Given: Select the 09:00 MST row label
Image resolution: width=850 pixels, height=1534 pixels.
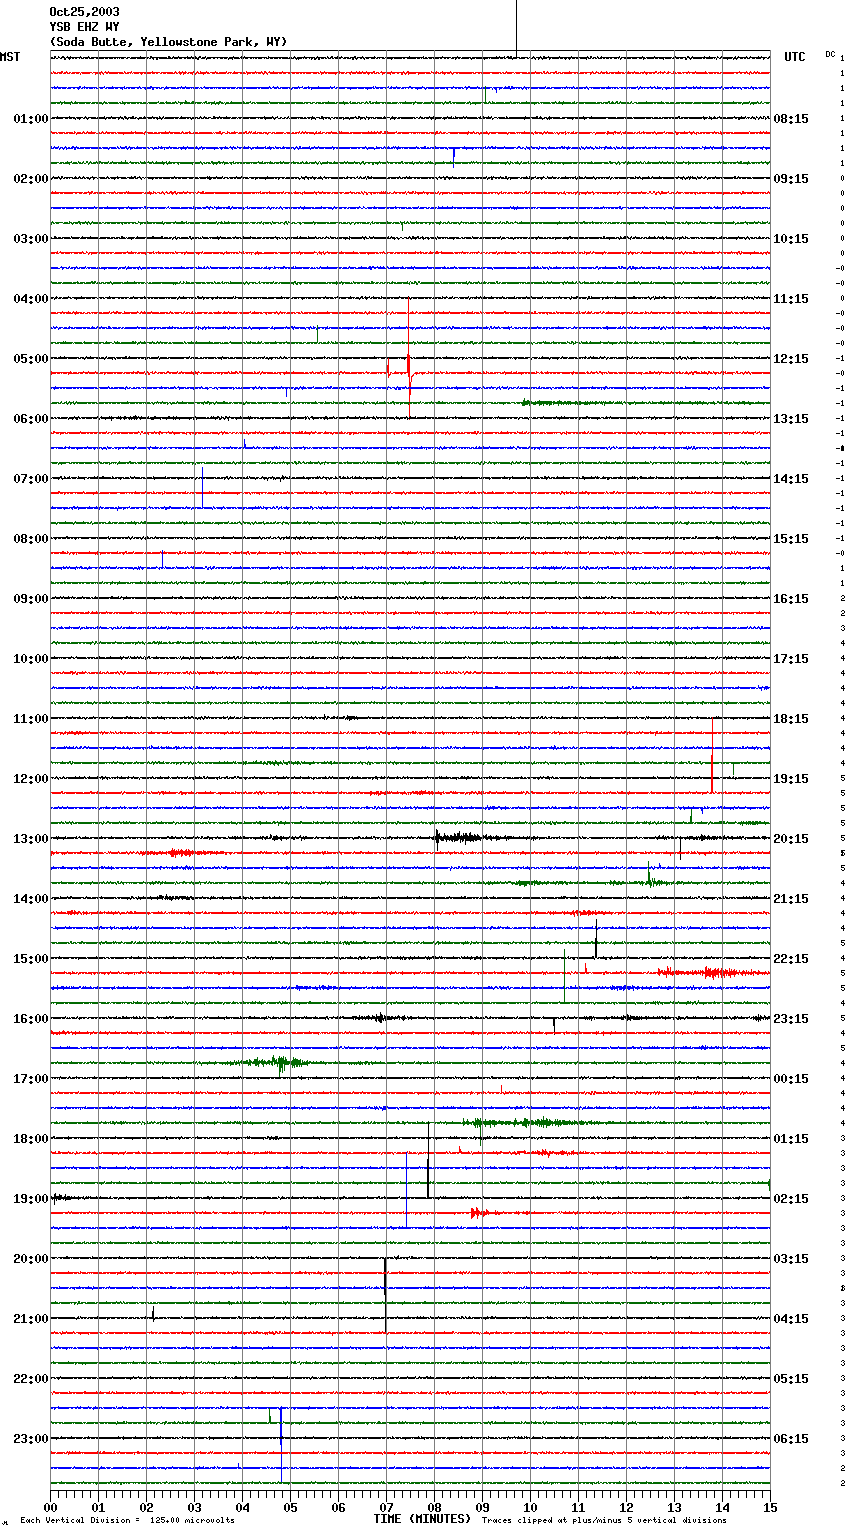Looking at the screenshot, I should (x=31, y=599).
